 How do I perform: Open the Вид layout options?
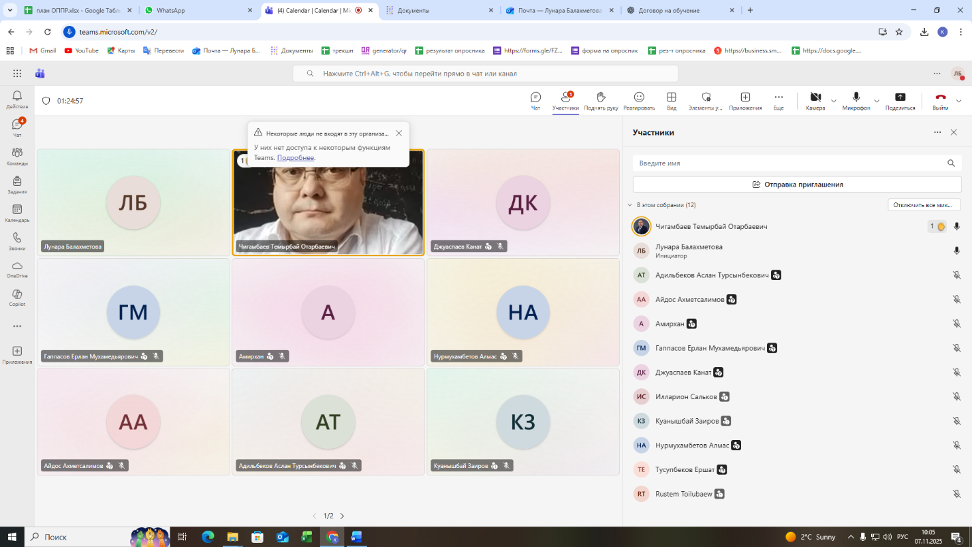point(671,100)
